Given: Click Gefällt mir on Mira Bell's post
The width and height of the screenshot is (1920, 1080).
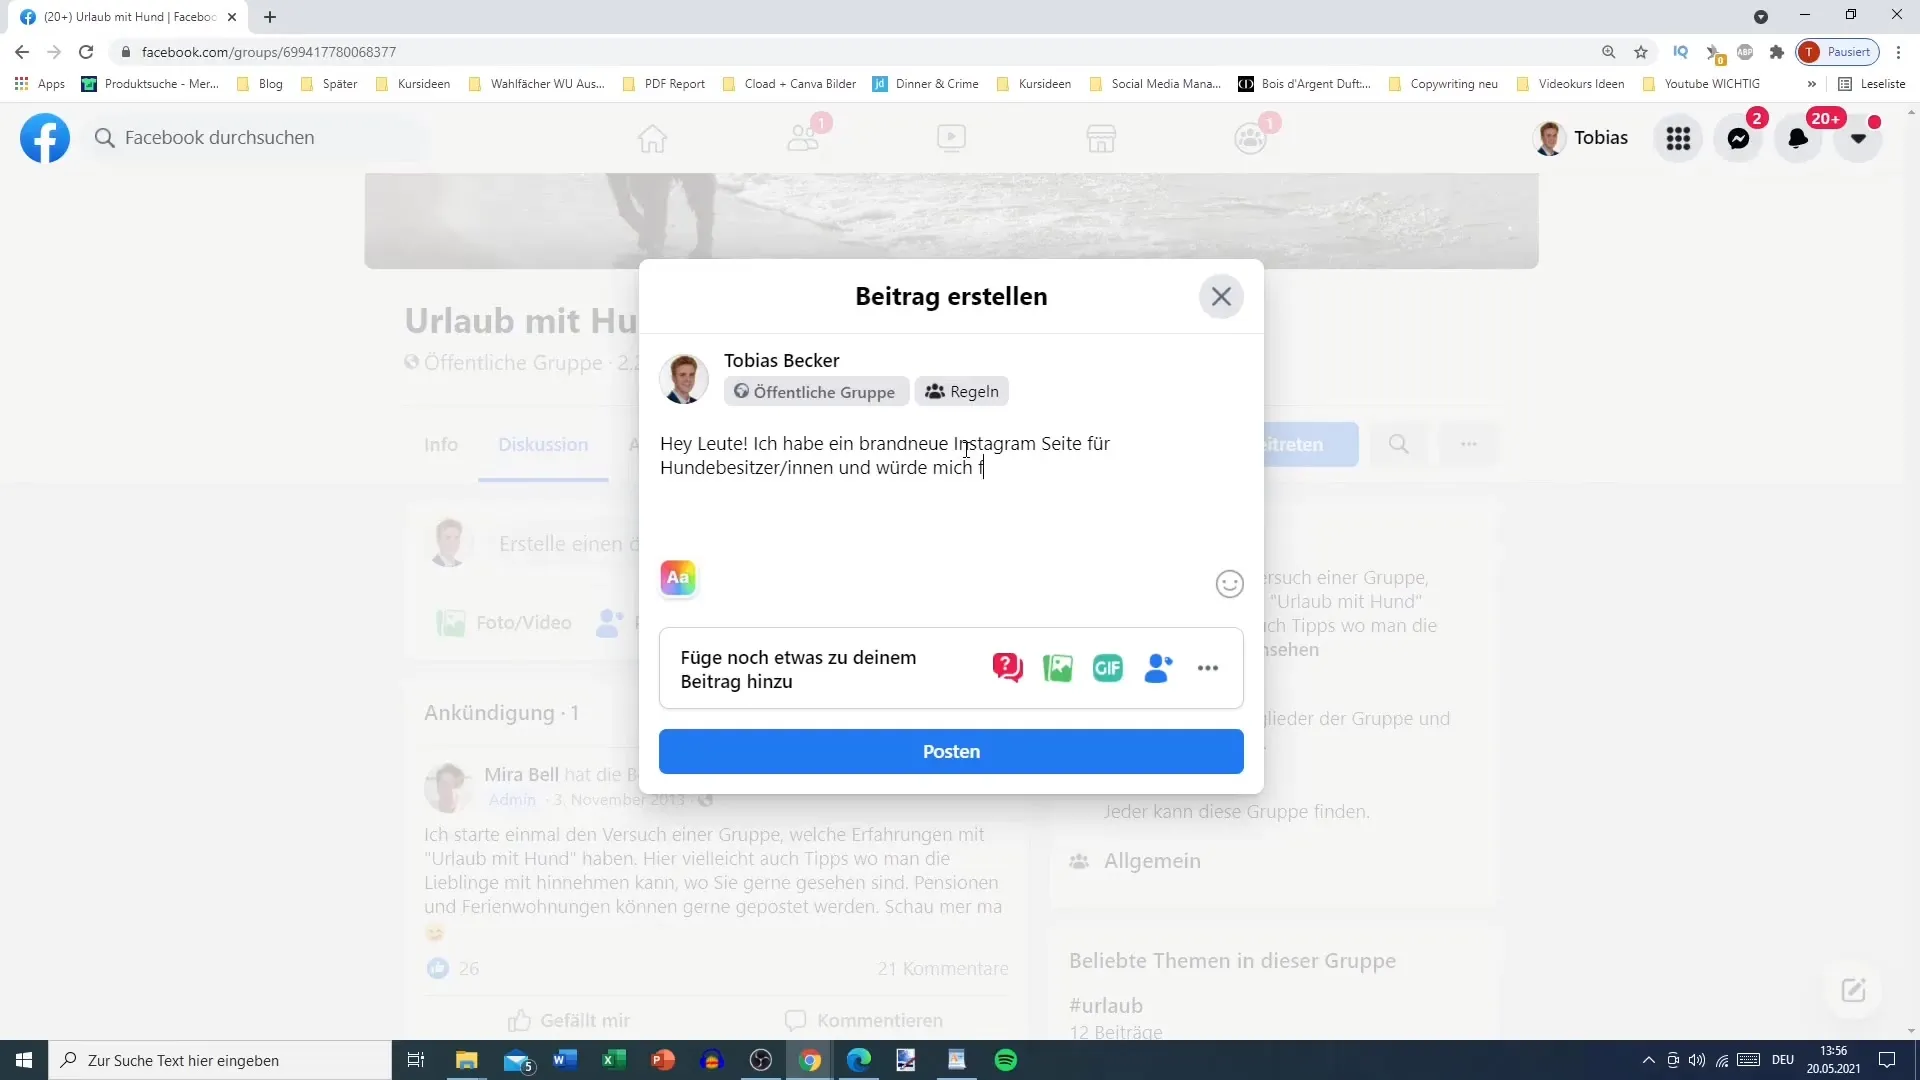Looking at the screenshot, I should pyautogui.click(x=569, y=1020).
